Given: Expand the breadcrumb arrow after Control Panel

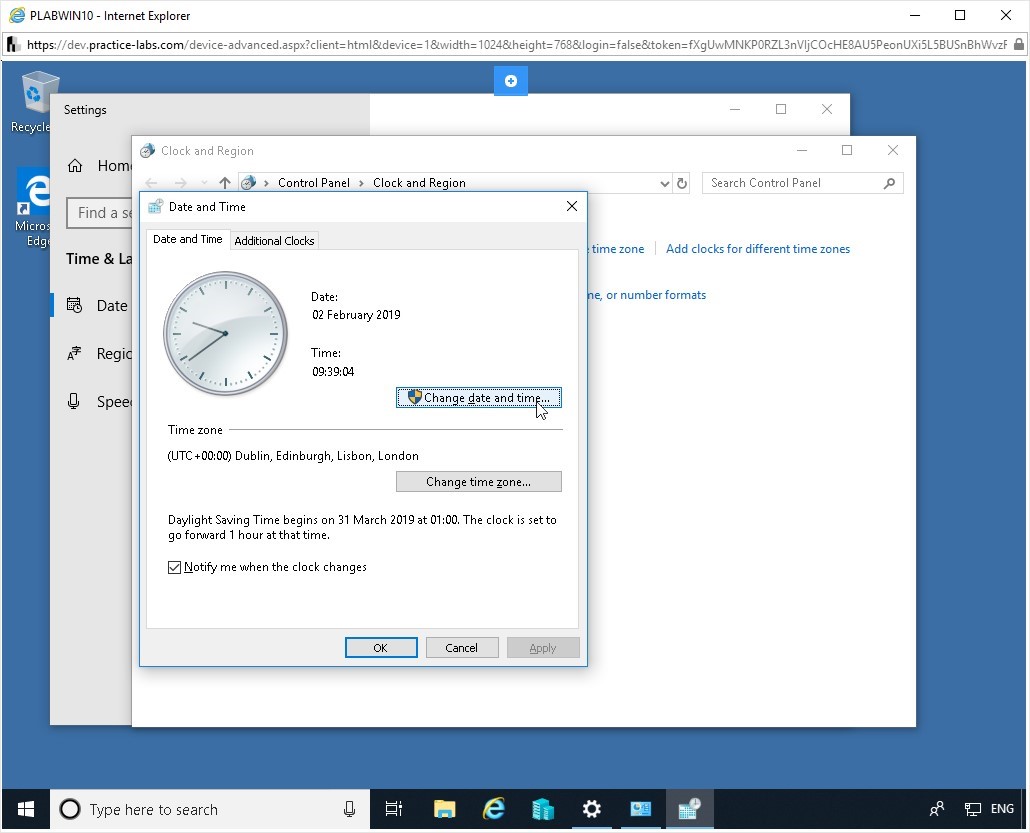Looking at the screenshot, I should pyautogui.click(x=361, y=183).
